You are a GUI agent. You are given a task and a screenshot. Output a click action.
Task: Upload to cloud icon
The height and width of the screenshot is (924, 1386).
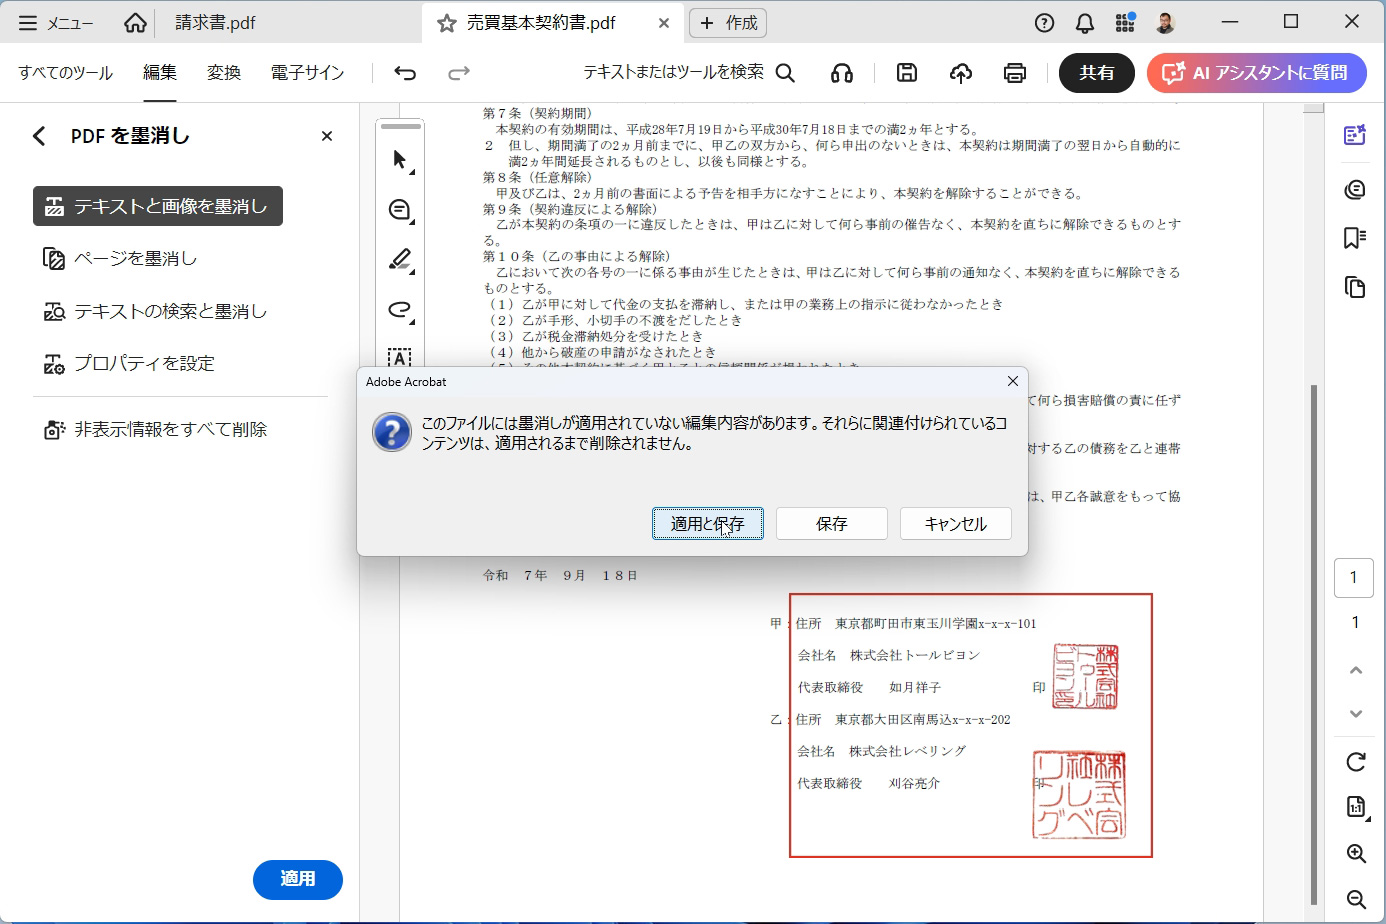coord(961,73)
